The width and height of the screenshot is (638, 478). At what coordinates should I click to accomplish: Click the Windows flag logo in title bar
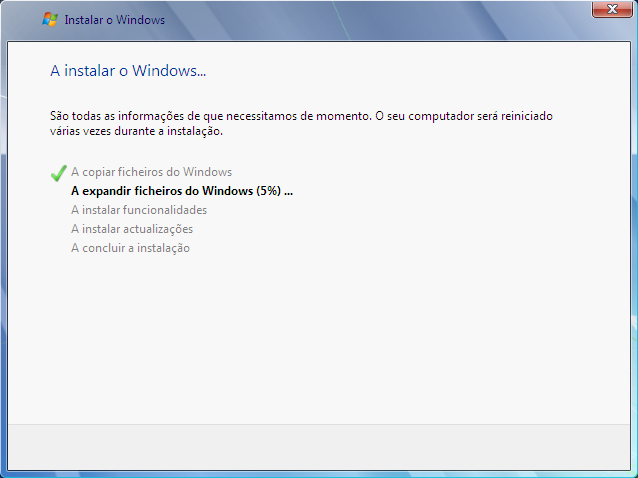click(50, 20)
